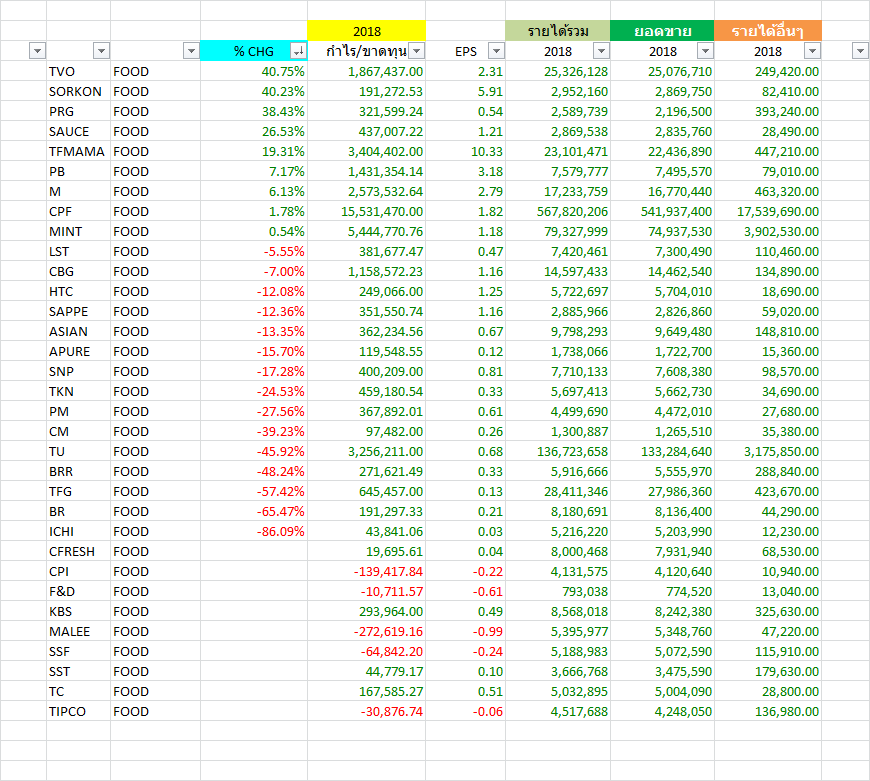Viewport: 870px width, 781px height.
Task: Select total revenue 567,820,206
Action: click(558, 211)
